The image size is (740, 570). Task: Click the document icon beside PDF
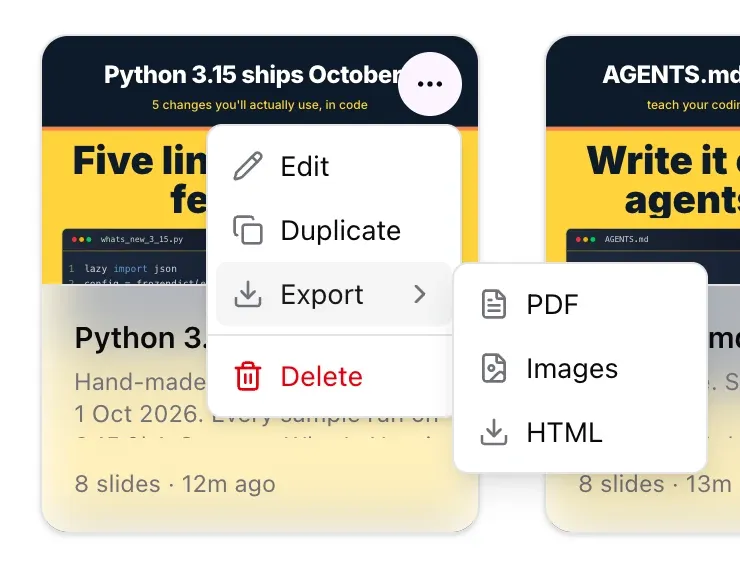494,304
